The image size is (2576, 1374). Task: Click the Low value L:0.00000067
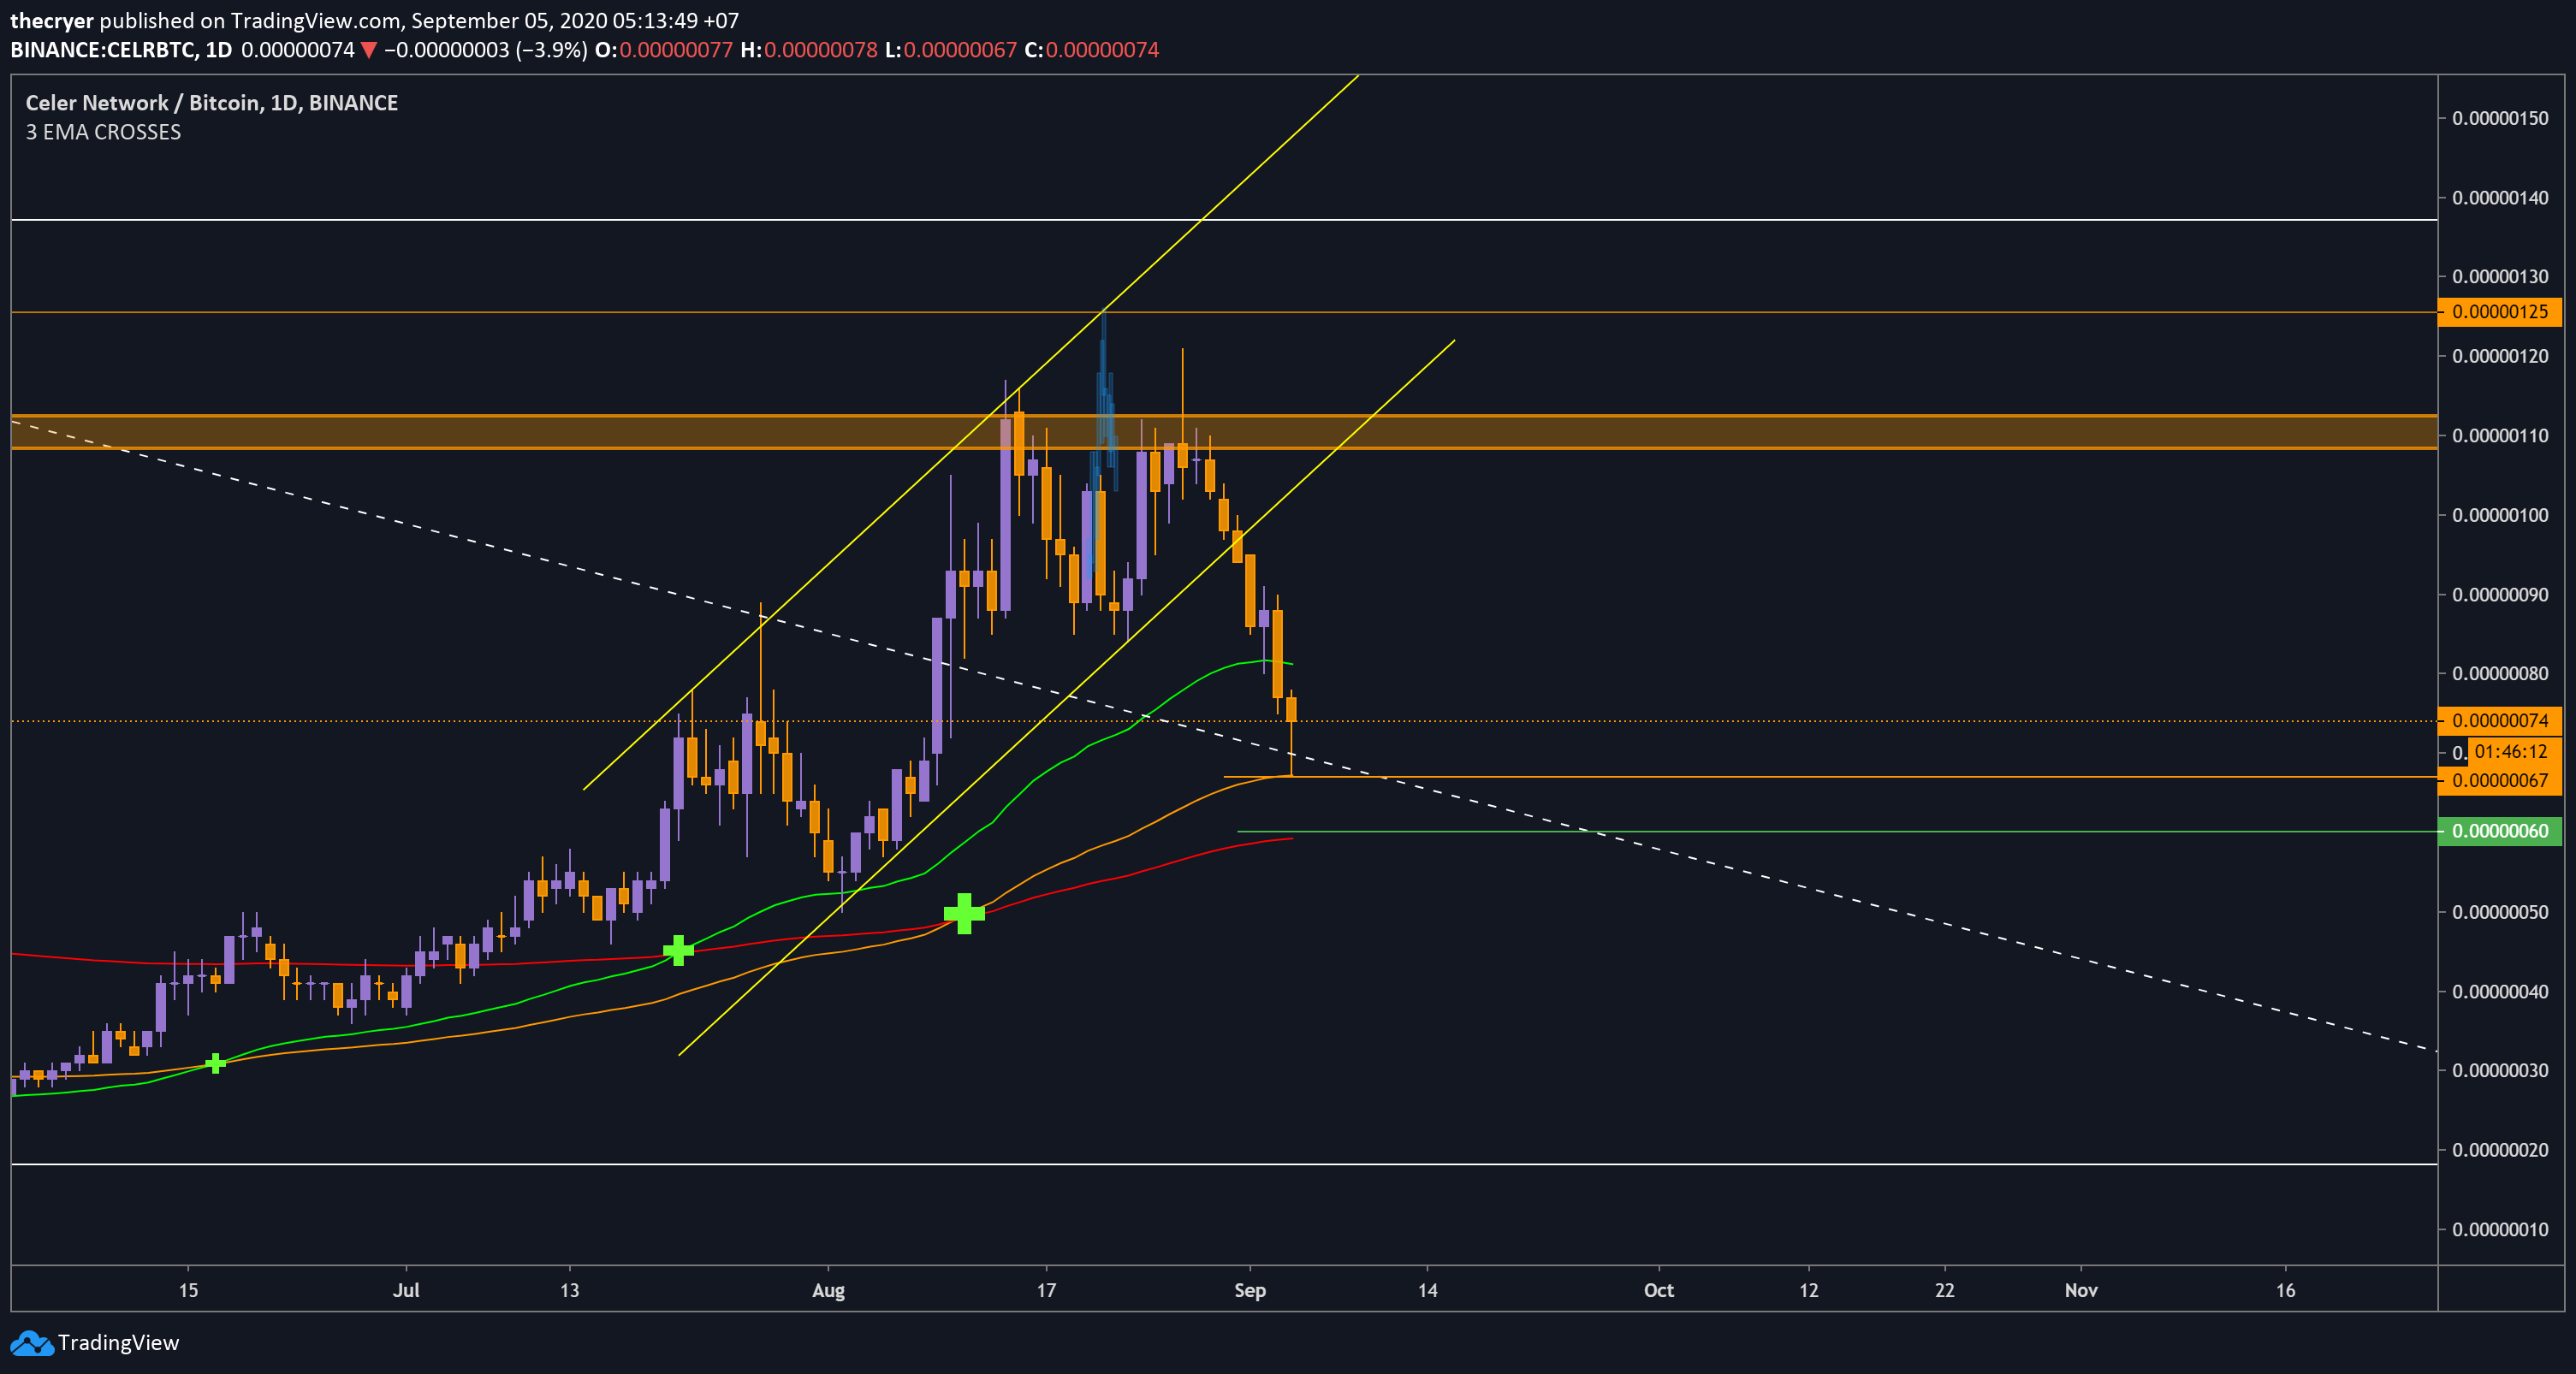(x=951, y=50)
